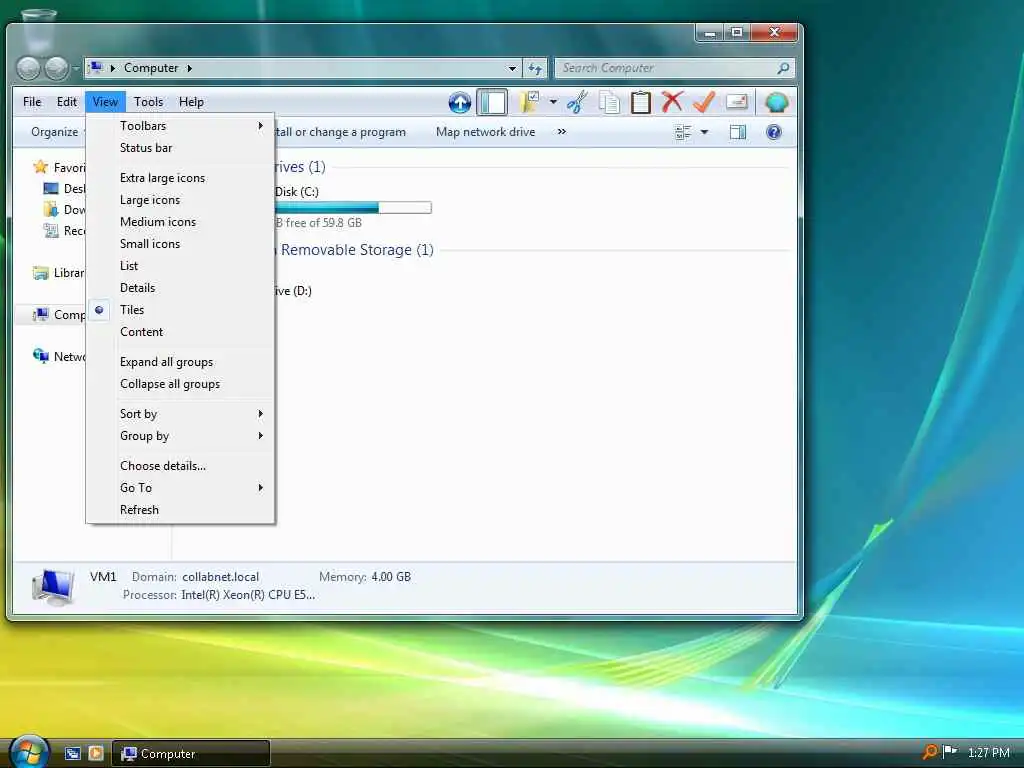Click the Show desktop quick launch icon
Image resolution: width=1024 pixels, height=768 pixels.
point(72,753)
